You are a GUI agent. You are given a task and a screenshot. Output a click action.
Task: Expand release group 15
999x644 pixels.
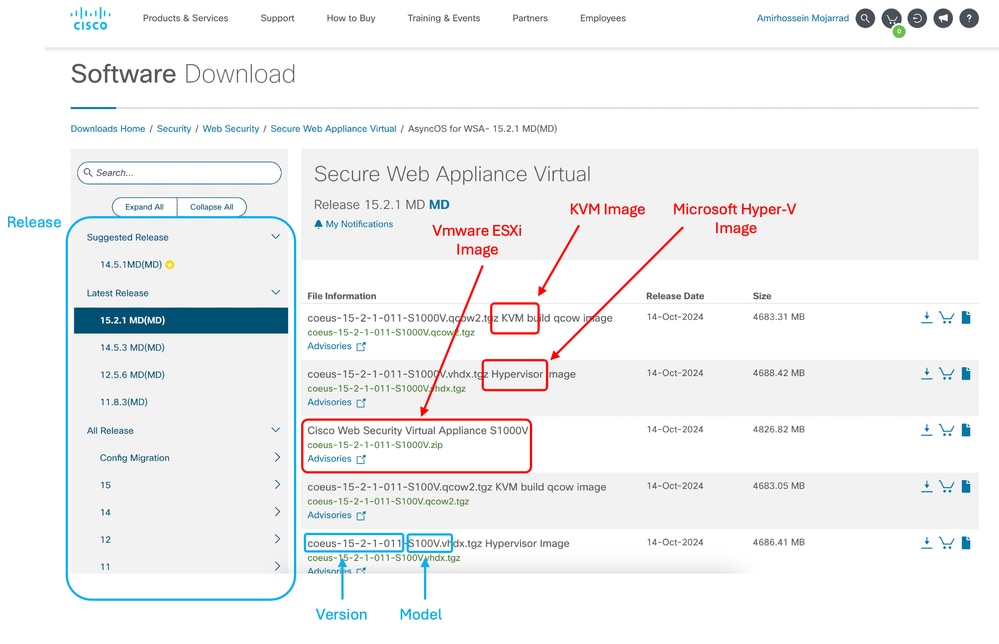pos(277,485)
